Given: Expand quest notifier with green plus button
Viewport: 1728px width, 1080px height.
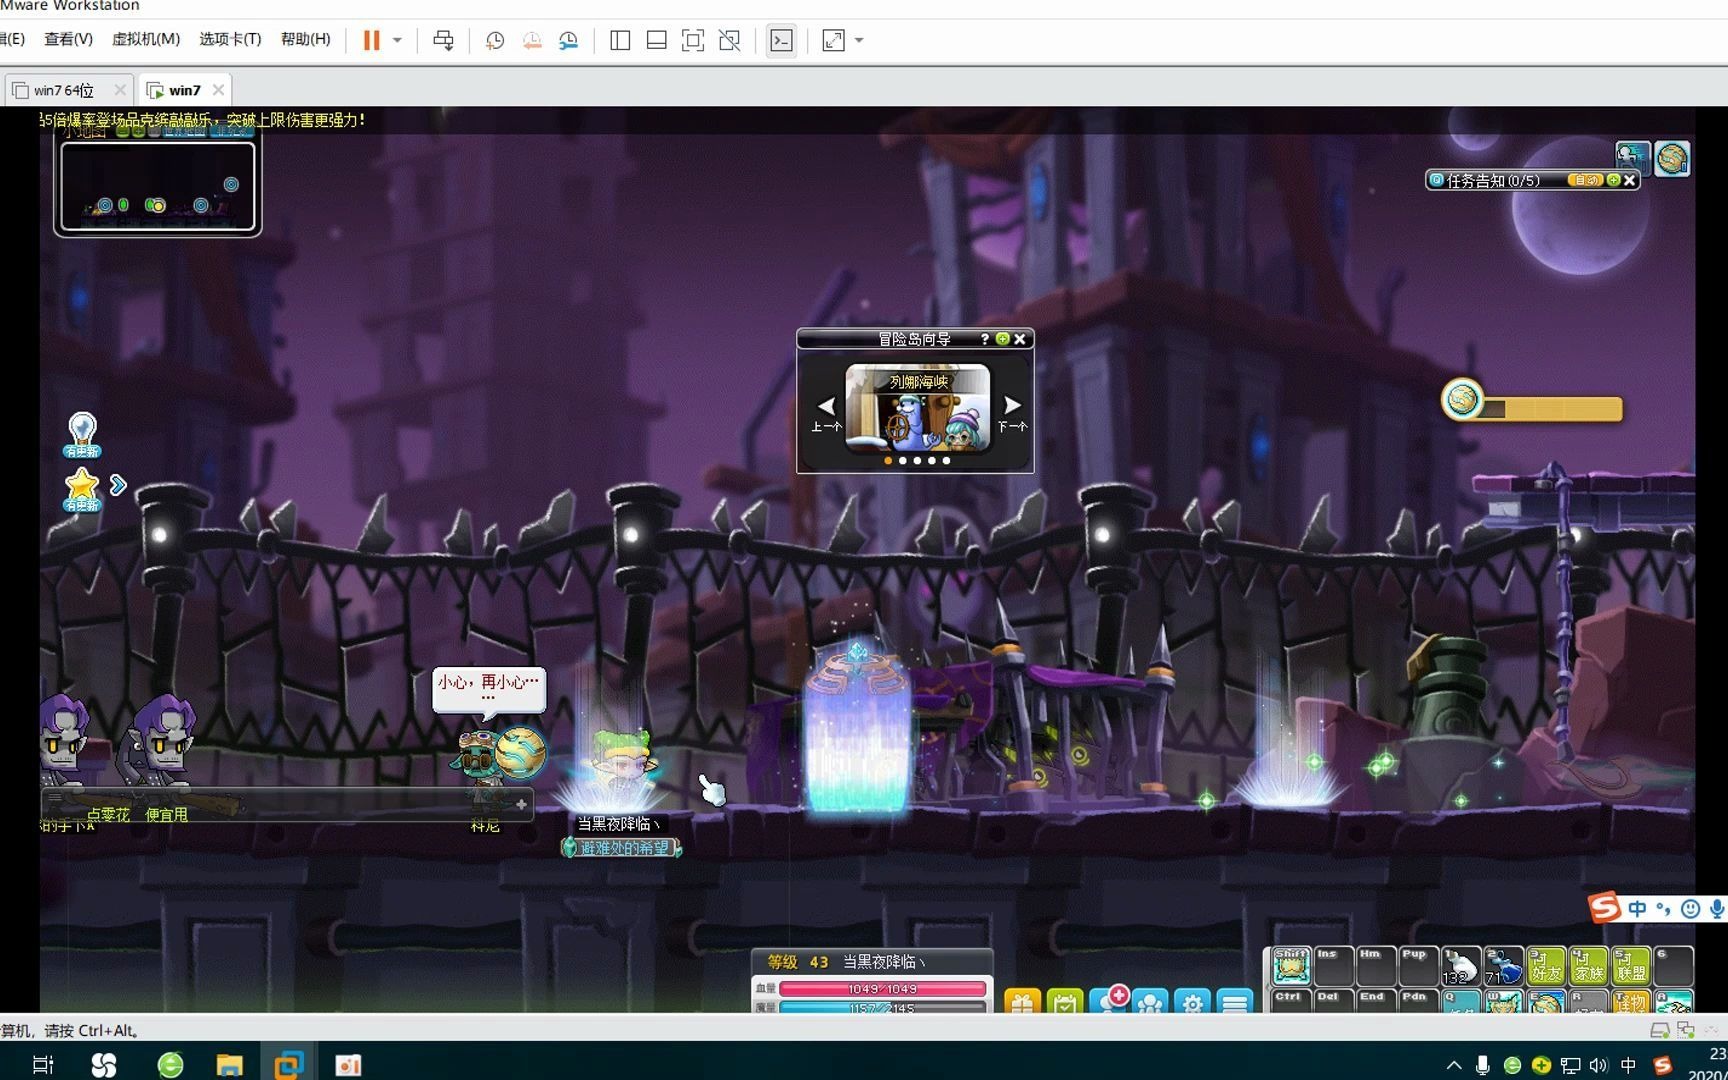Looking at the screenshot, I should (1612, 180).
